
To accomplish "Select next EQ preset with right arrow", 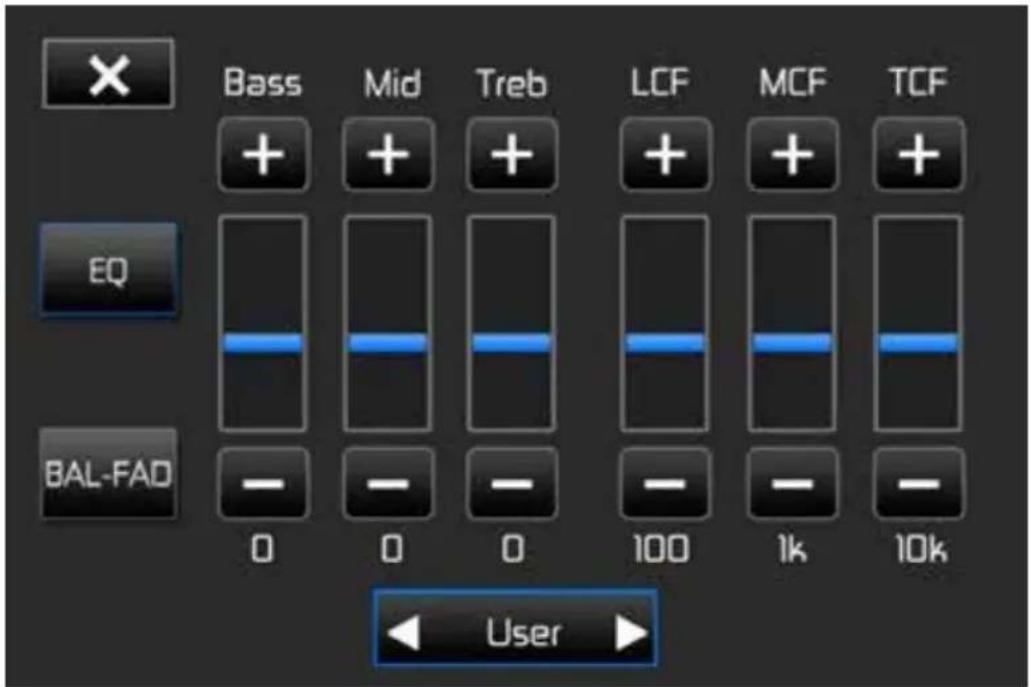I will [631, 632].
